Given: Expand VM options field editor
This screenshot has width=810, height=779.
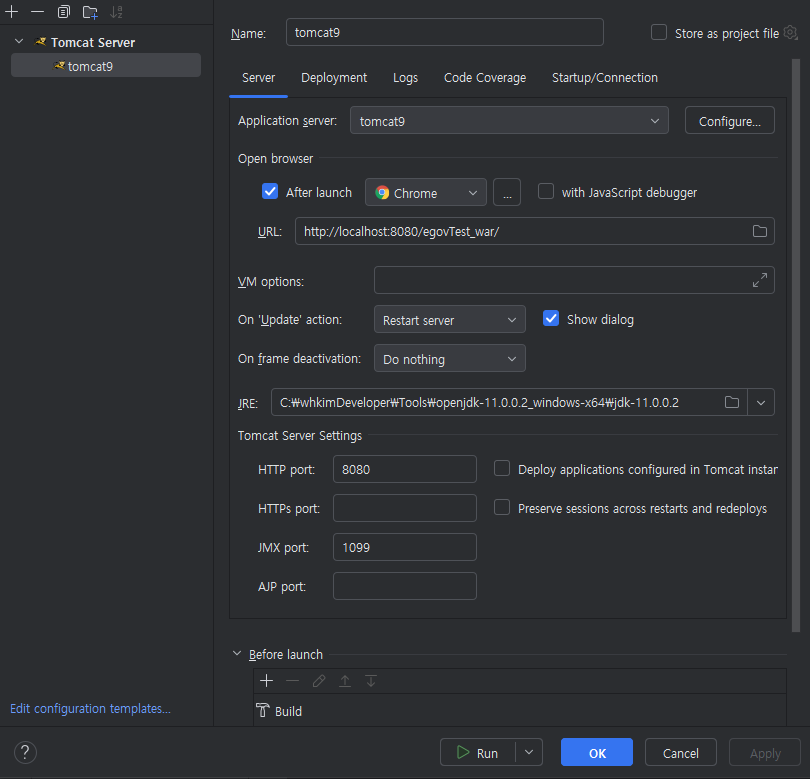Looking at the screenshot, I should pyautogui.click(x=759, y=281).
